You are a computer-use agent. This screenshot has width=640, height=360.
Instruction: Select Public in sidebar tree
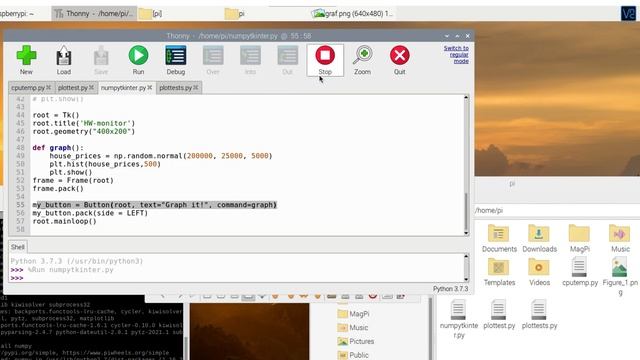pyautogui.click(x=353, y=355)
